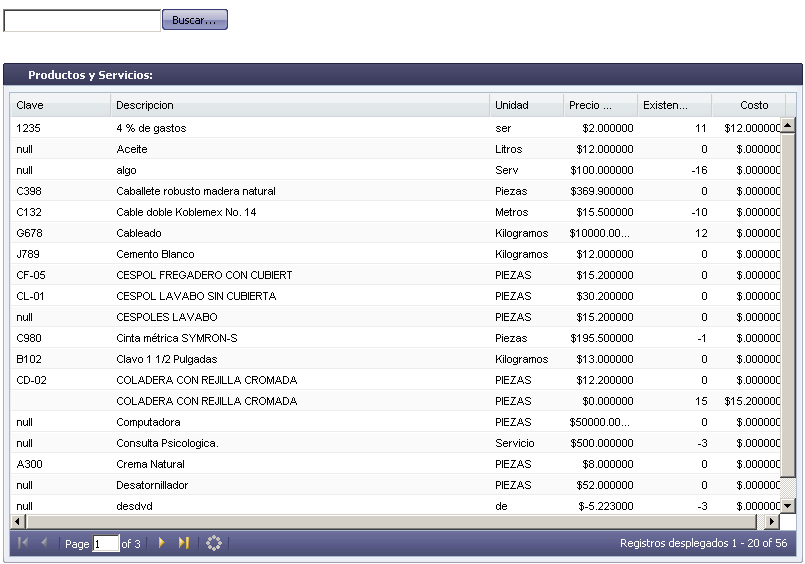Viewport: 805px width, 564px height.
Task: Sort by the Unidad column header
Action: [x=526, y=105]
